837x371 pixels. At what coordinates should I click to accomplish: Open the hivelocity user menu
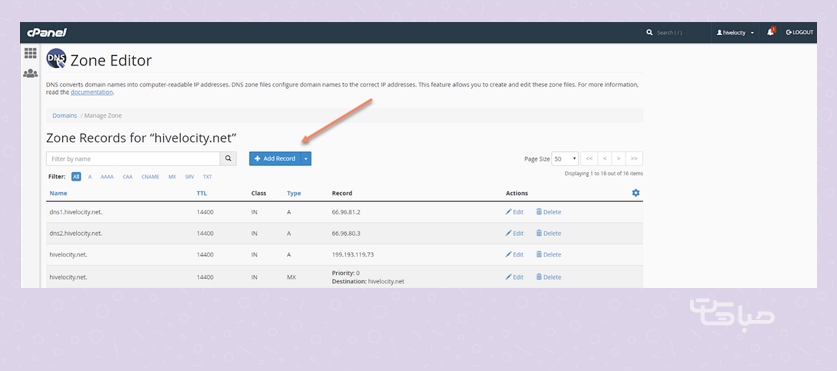click(735, 33)
